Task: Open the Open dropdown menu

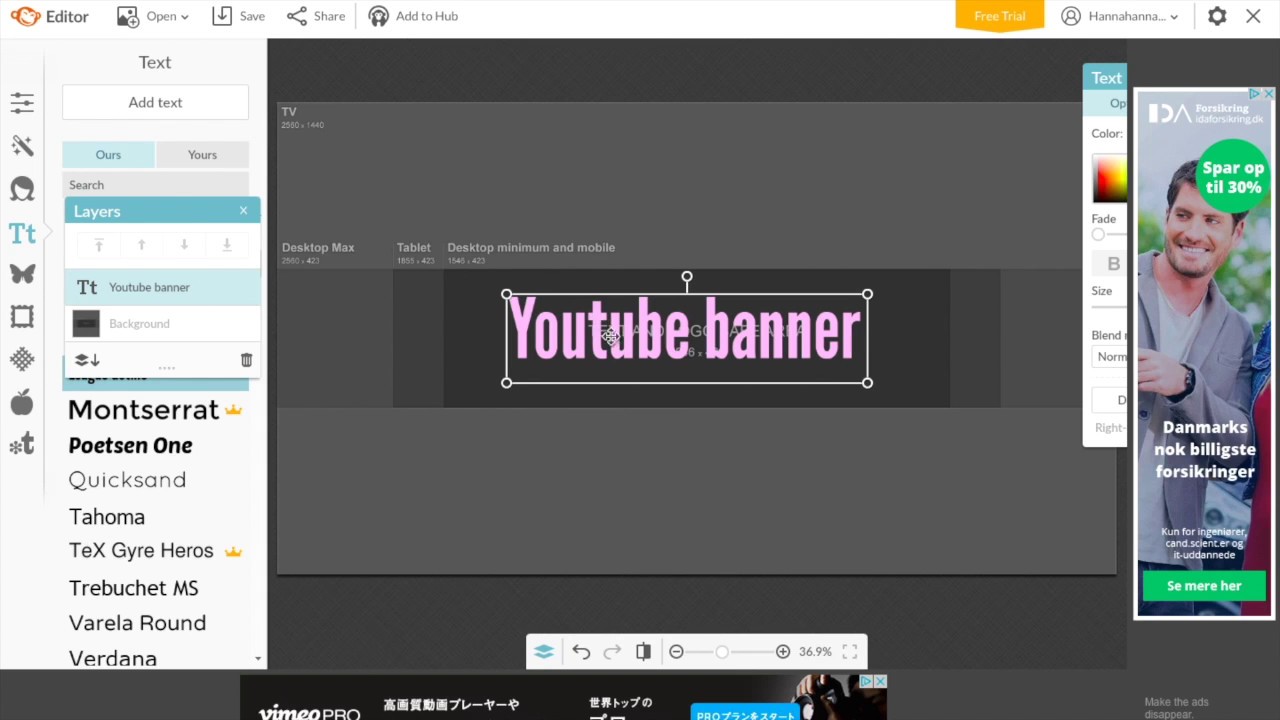Action: [153, 16]
